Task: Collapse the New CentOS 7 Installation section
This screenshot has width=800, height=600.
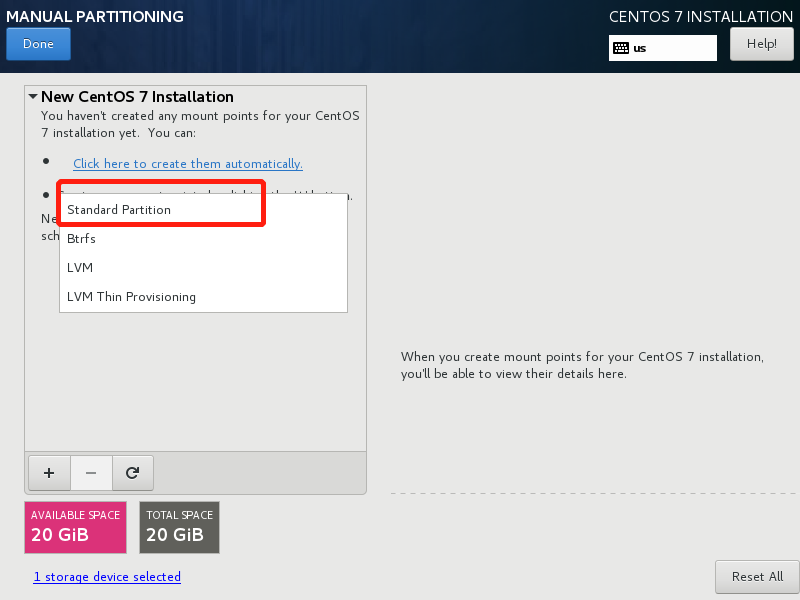Action: click(33, 96)
